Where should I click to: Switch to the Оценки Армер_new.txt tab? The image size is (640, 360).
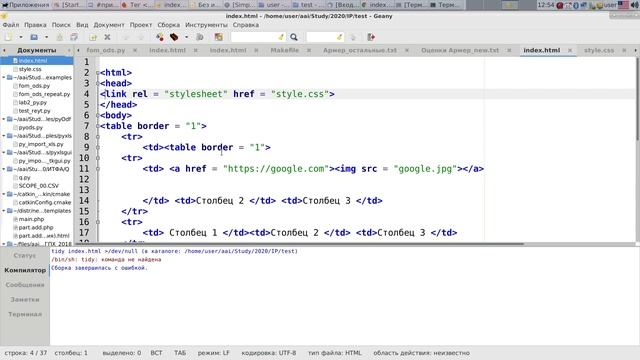click(x=460, y=50)
